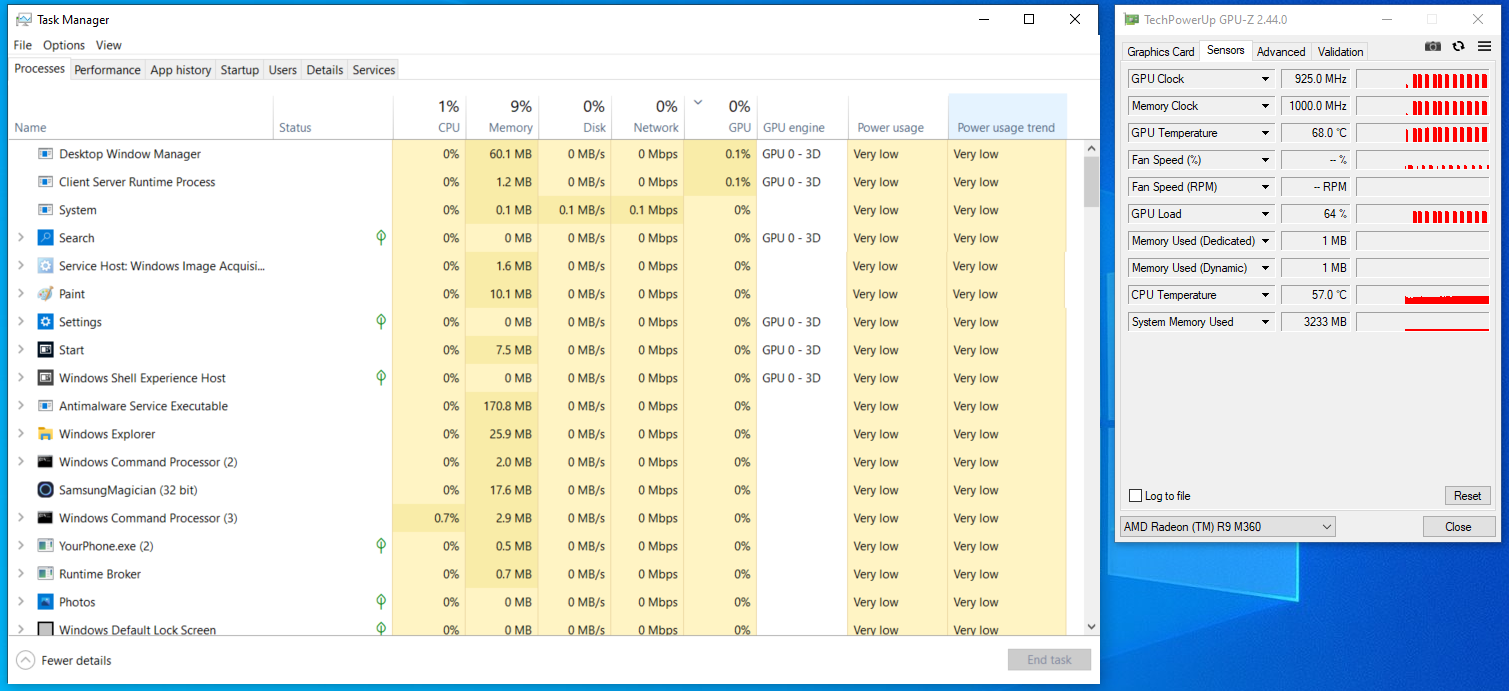This screenshot has height=691, width=1509.
Task: Expand the Paint process group
Action: 21,294
